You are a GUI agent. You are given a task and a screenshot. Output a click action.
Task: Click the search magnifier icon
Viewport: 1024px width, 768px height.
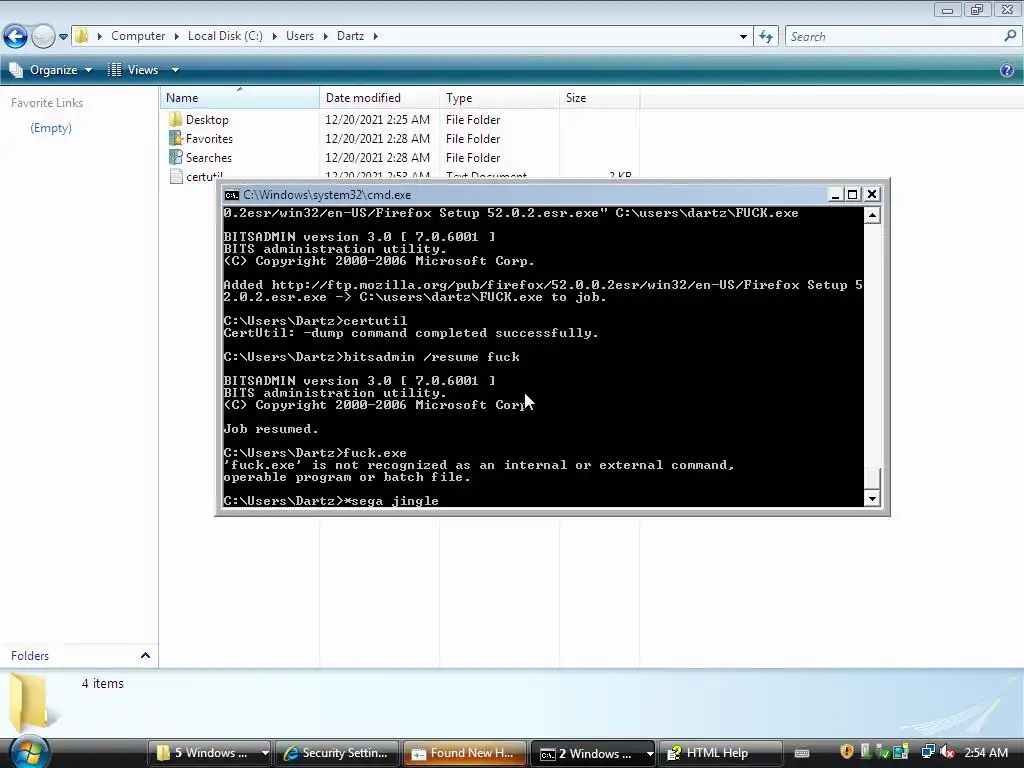point(1010,36)
